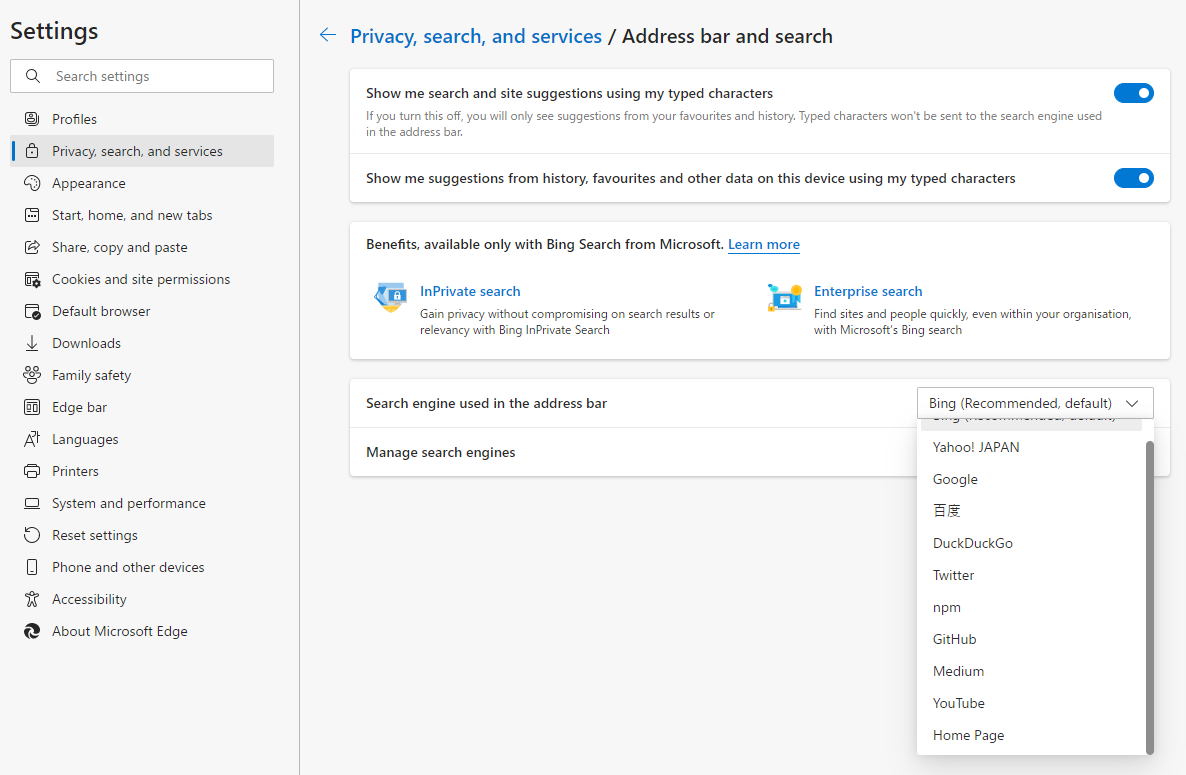Click the Downloads arrow icon
Image resolution: width=1186 pixels, height=775 pixels.
[32, 343]
